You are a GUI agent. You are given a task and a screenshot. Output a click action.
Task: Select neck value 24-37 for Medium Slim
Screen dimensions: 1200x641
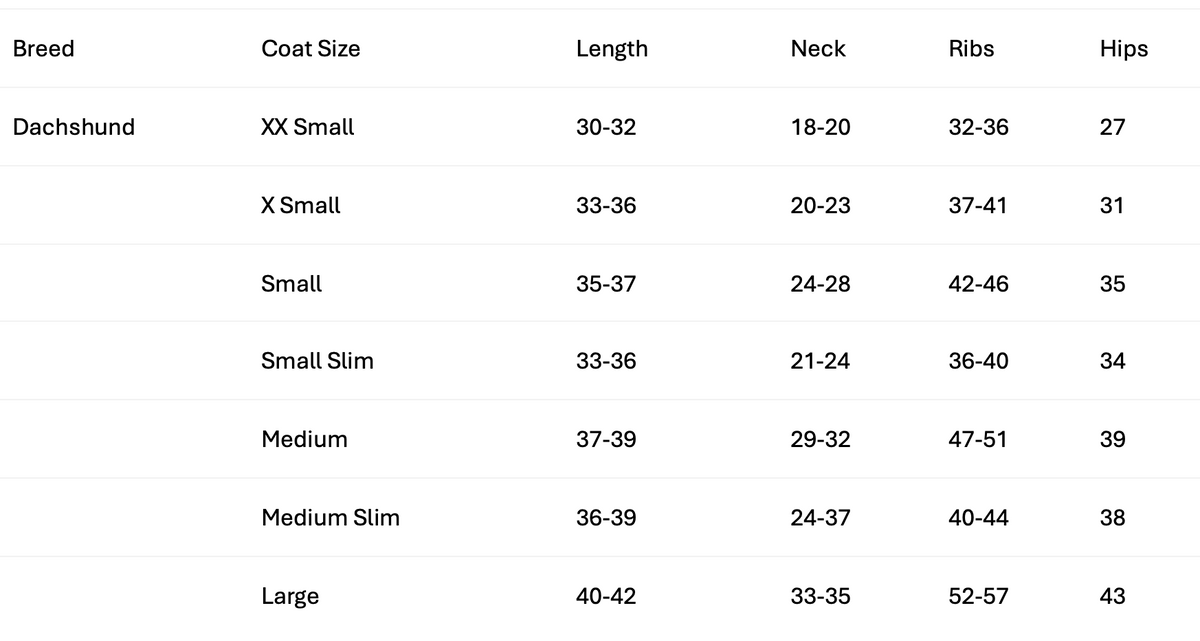(x=821, y=517)
